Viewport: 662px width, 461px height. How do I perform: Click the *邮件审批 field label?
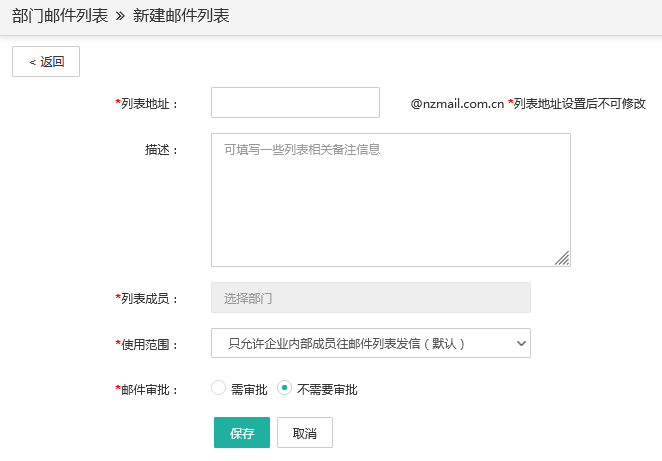click(x=147, y=390)
